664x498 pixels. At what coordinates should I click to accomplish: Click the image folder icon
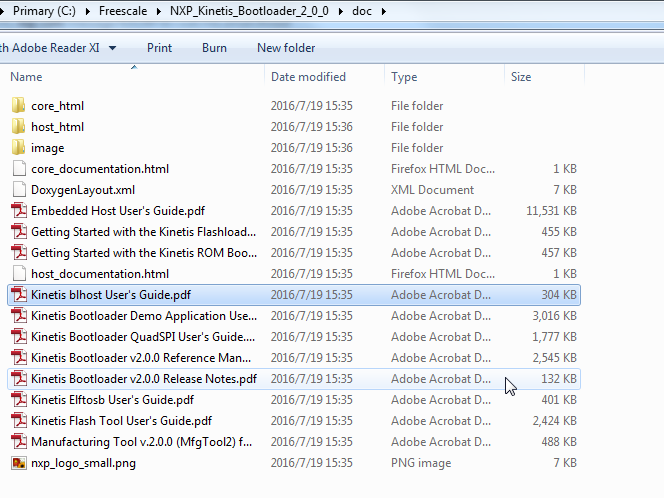pyautogui.click(x=18, y=148)
